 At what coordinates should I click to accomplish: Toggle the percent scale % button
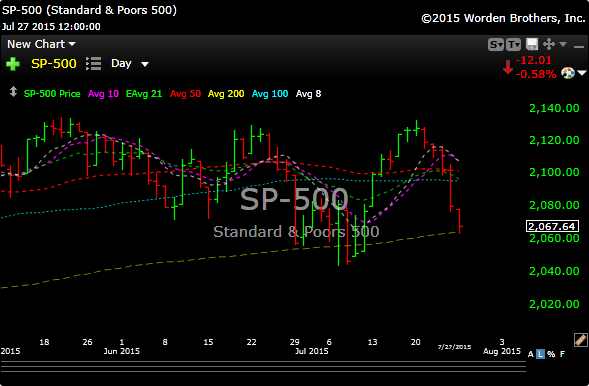click(x=551, y=354)
